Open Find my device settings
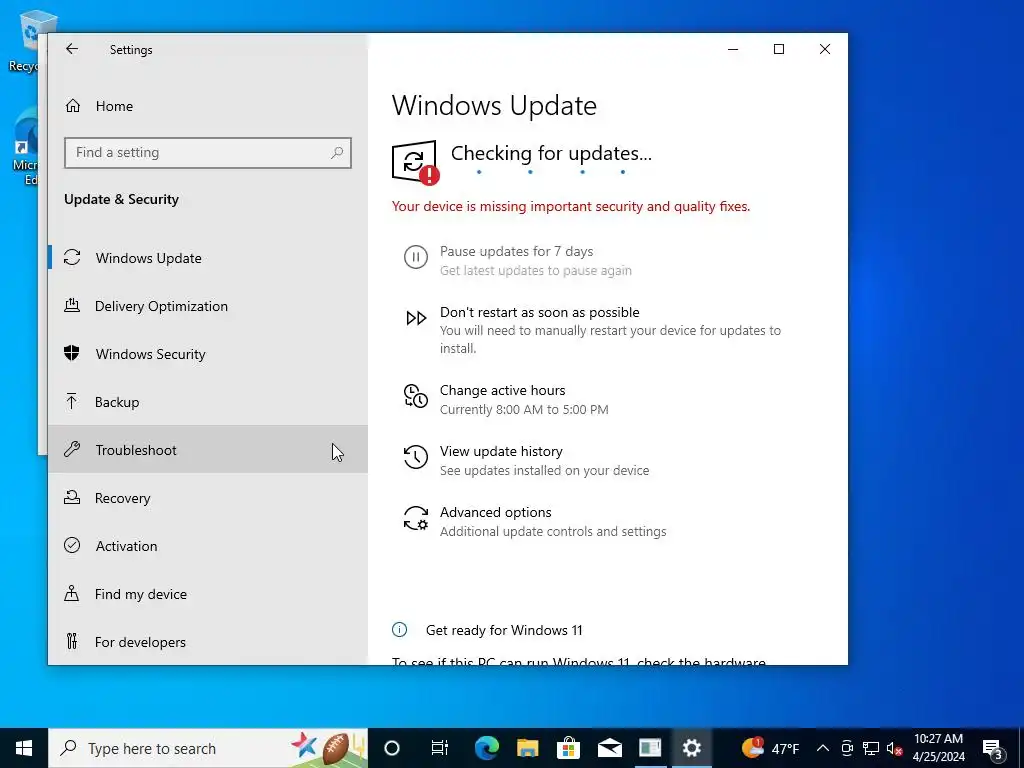Screen dimensions: 1024x768 tap(208, 594)
